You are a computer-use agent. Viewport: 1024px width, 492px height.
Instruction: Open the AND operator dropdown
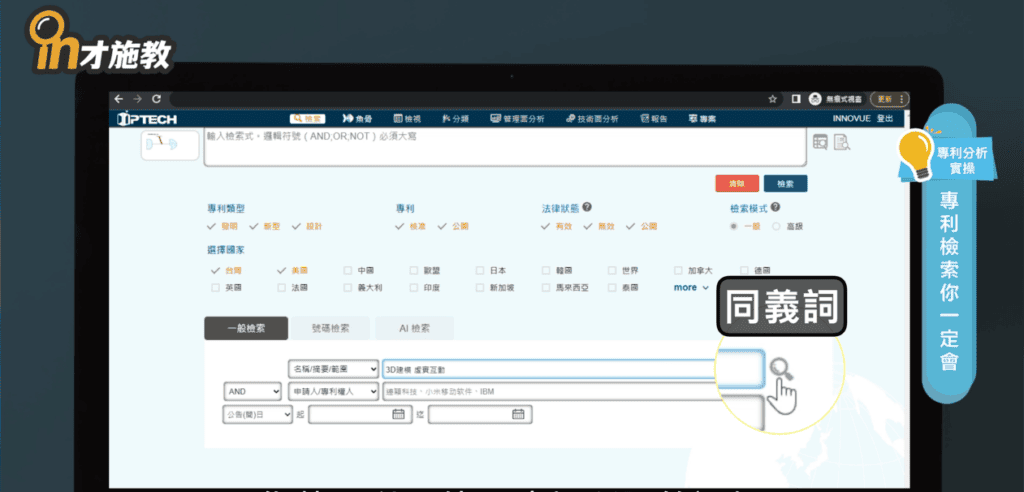pos(252,391)
